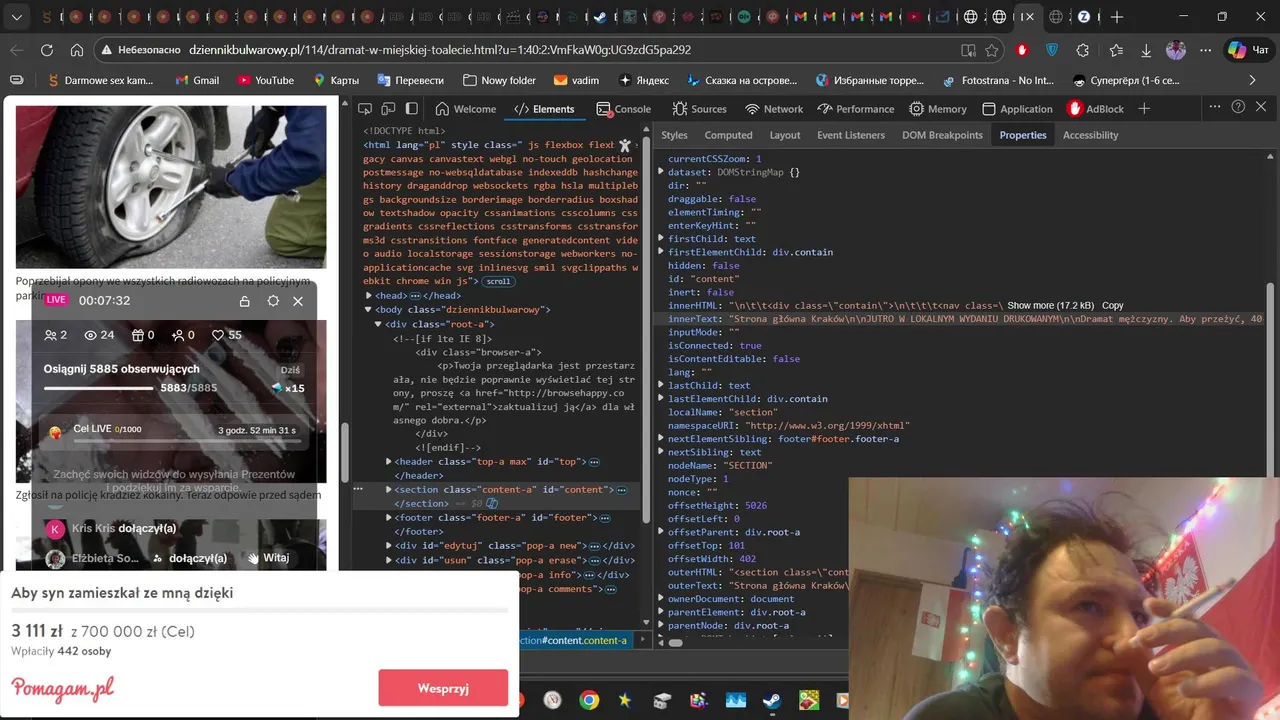Viewport: 1280px width, 720px height.
Task: Open browser downloads icon
Action: coord(1146,50)
